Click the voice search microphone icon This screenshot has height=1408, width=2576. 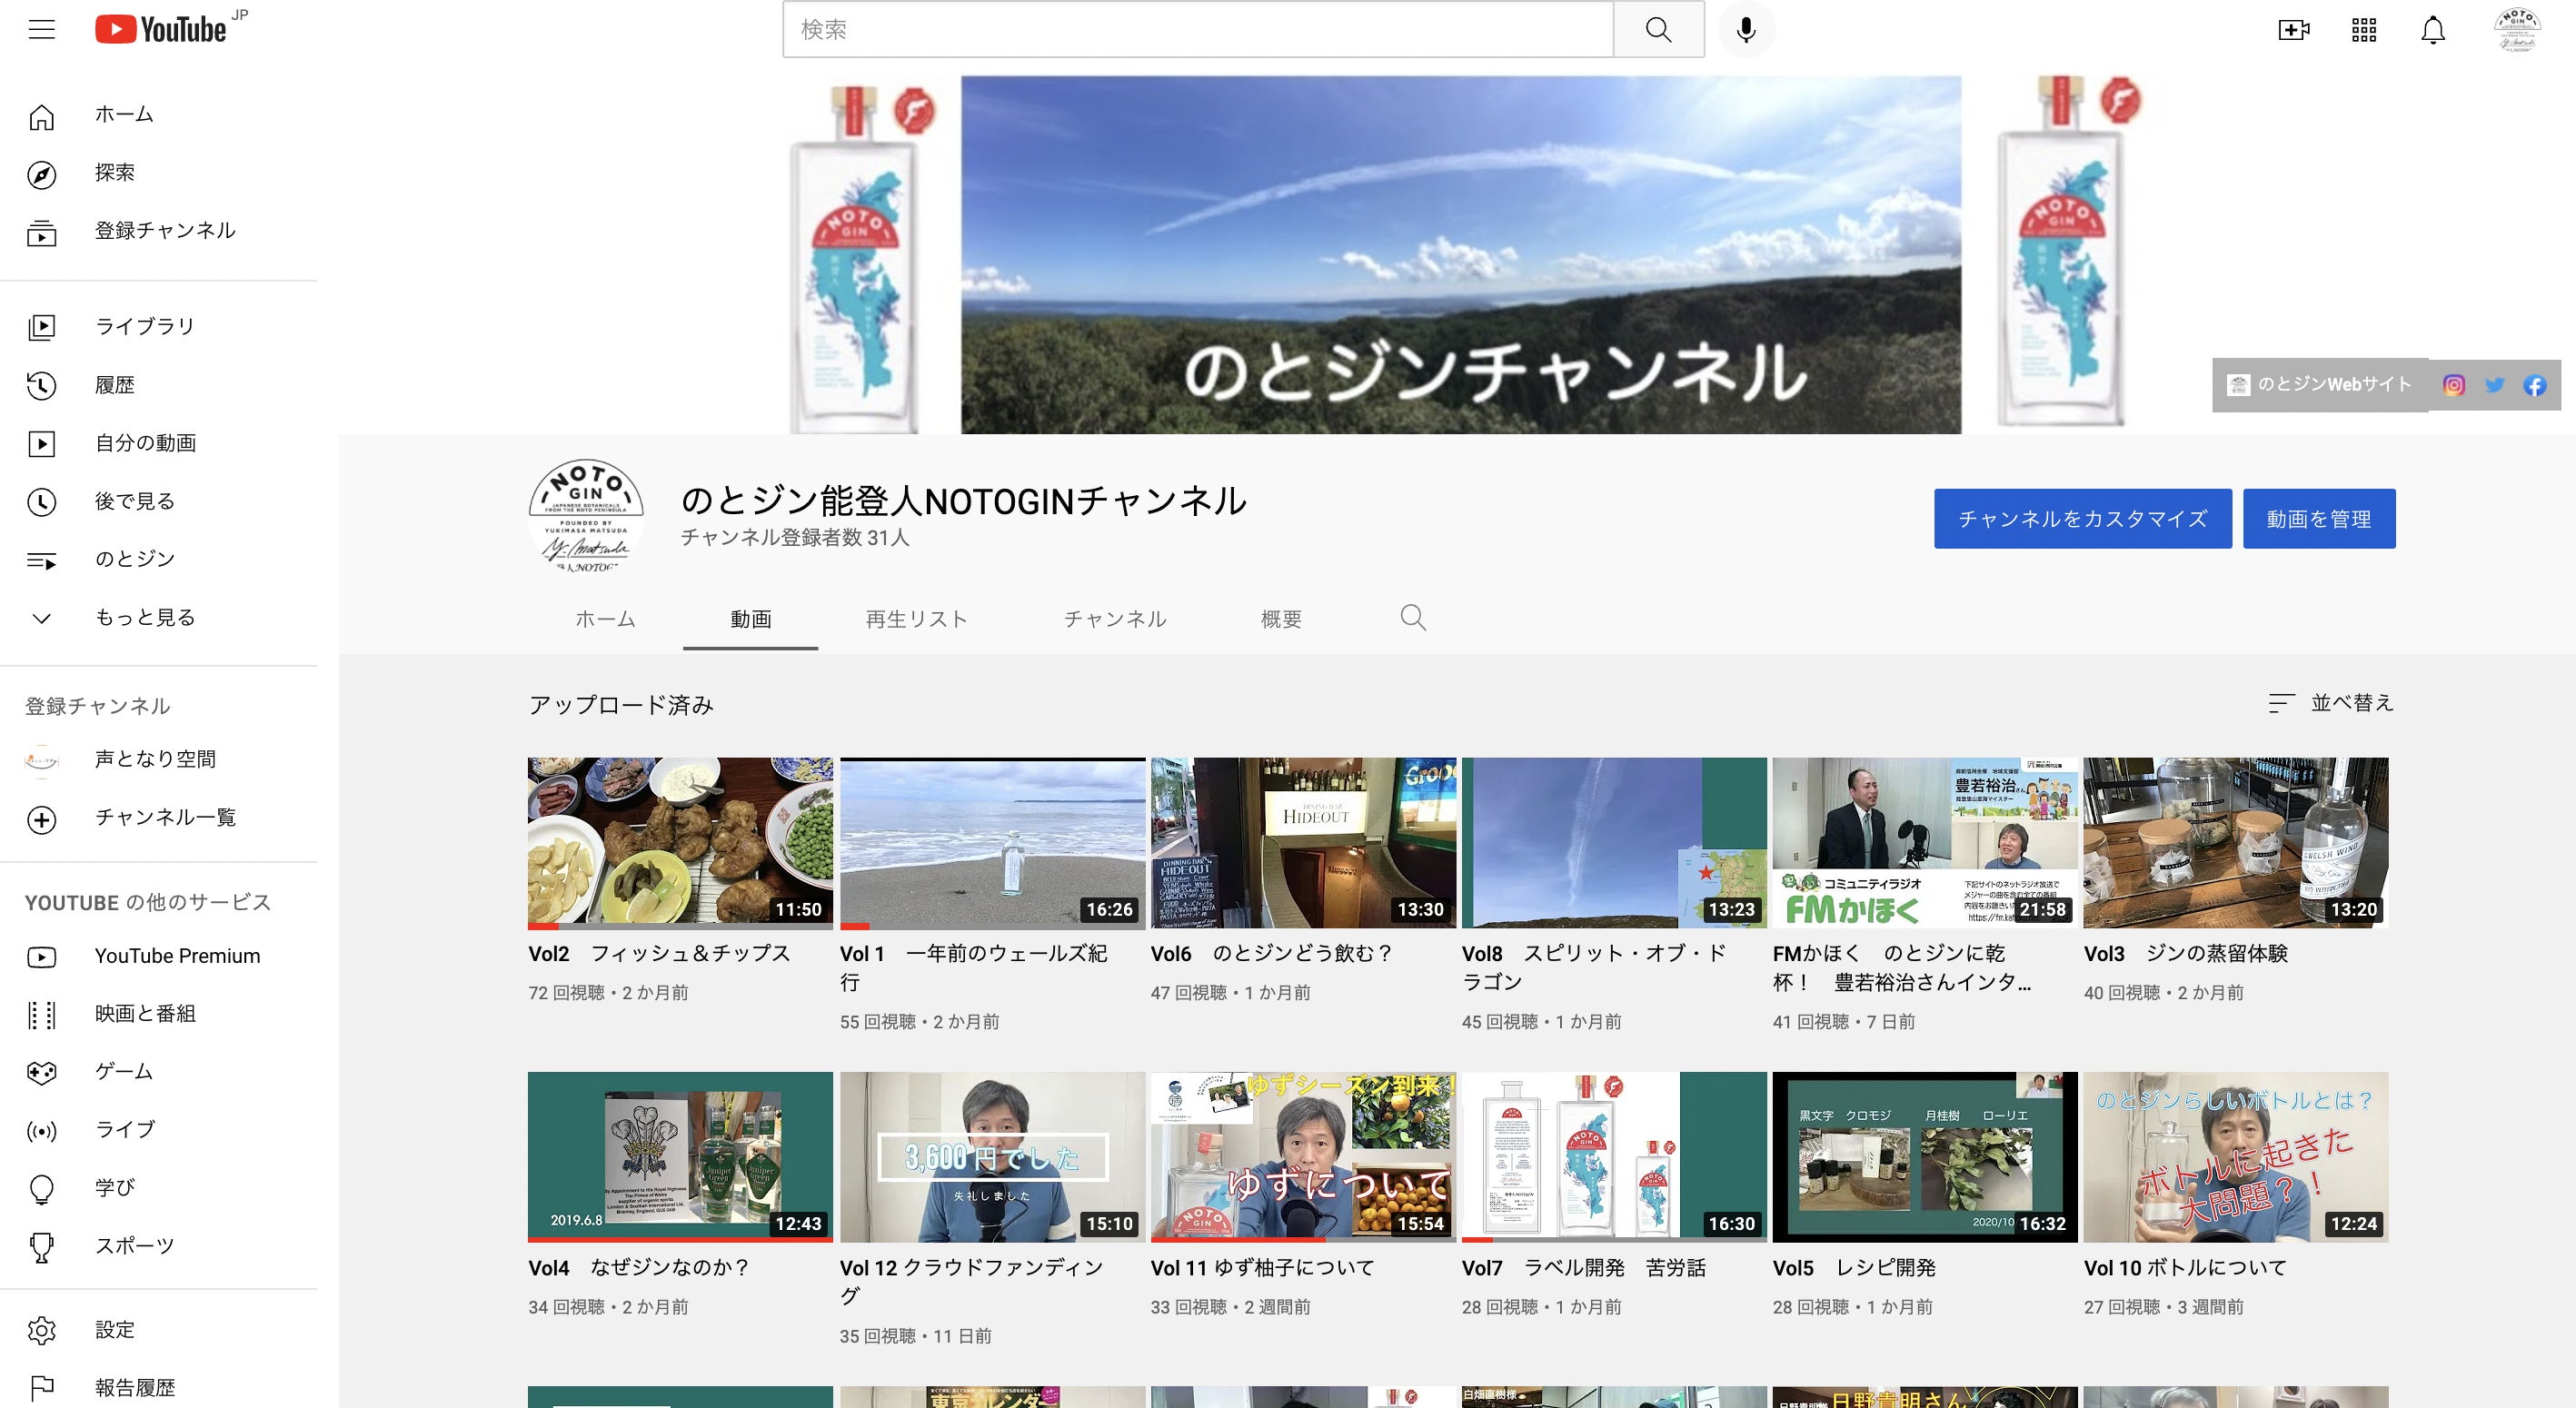[1746, 30]
